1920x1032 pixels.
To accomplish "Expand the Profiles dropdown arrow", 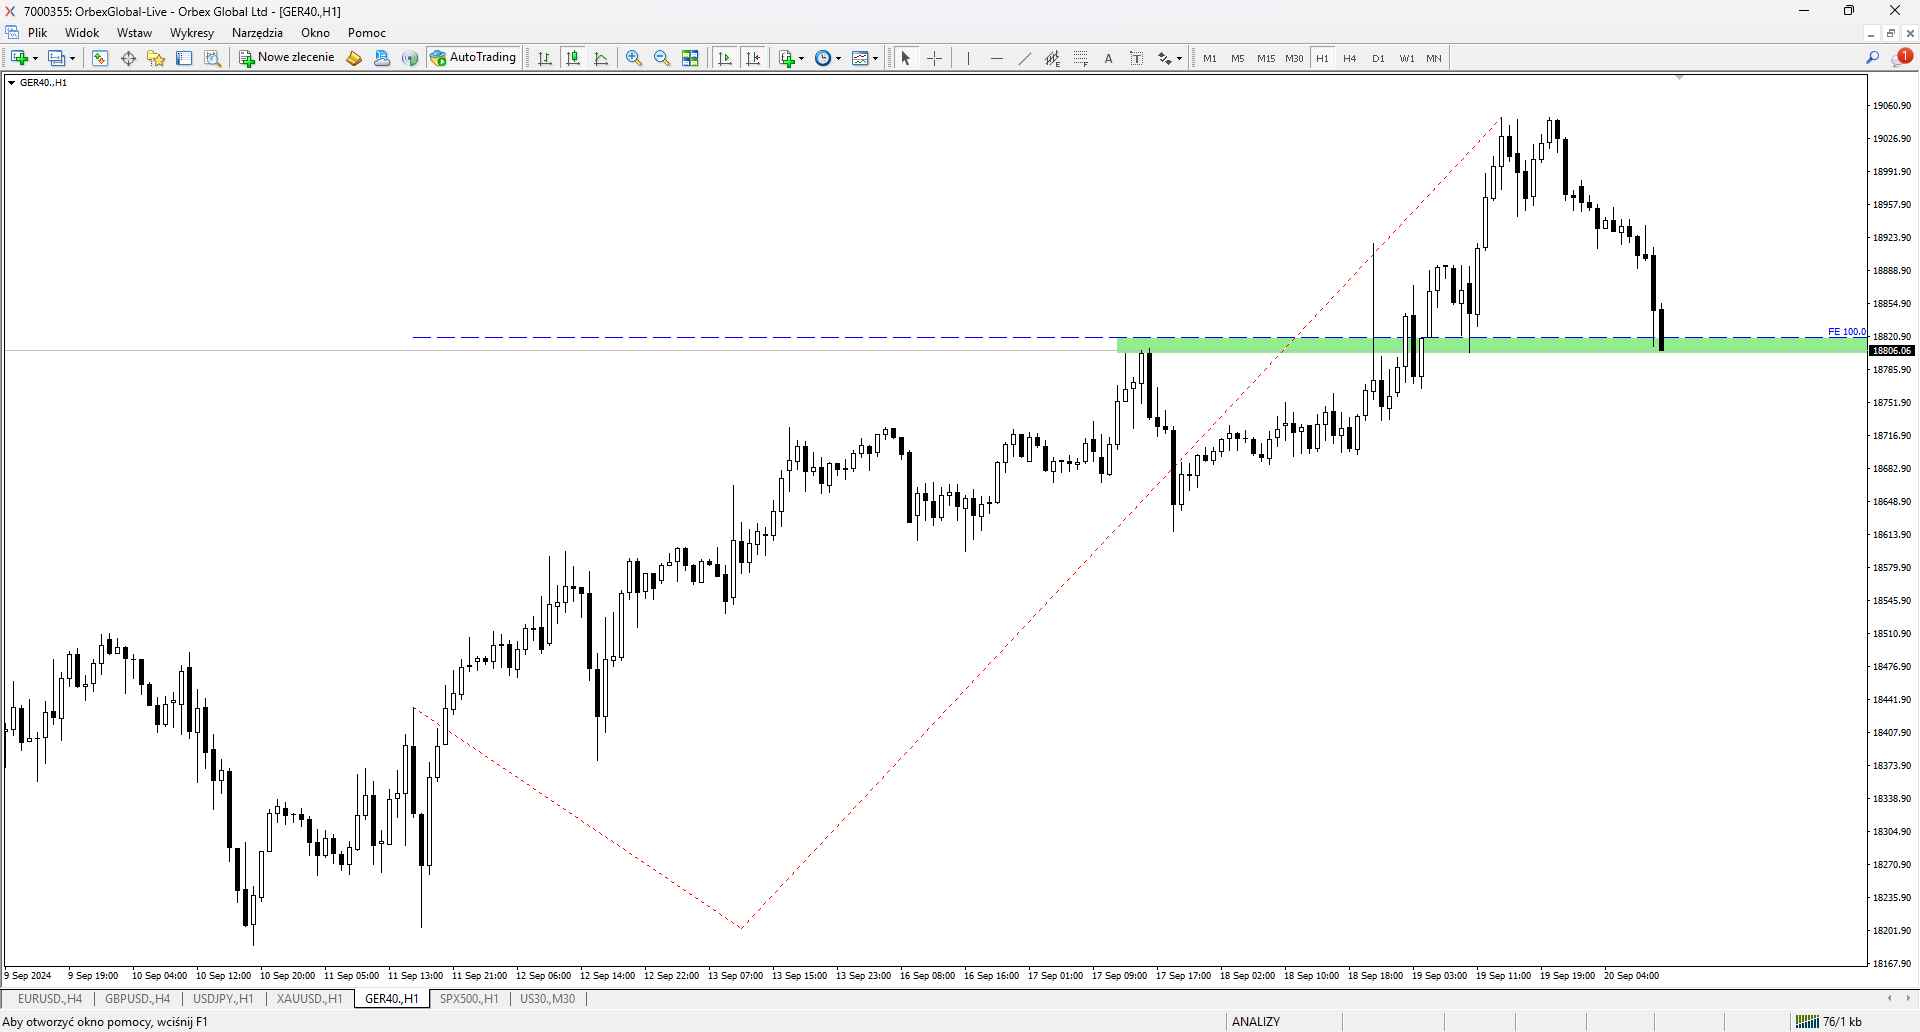I will click(x=72, y=58).
